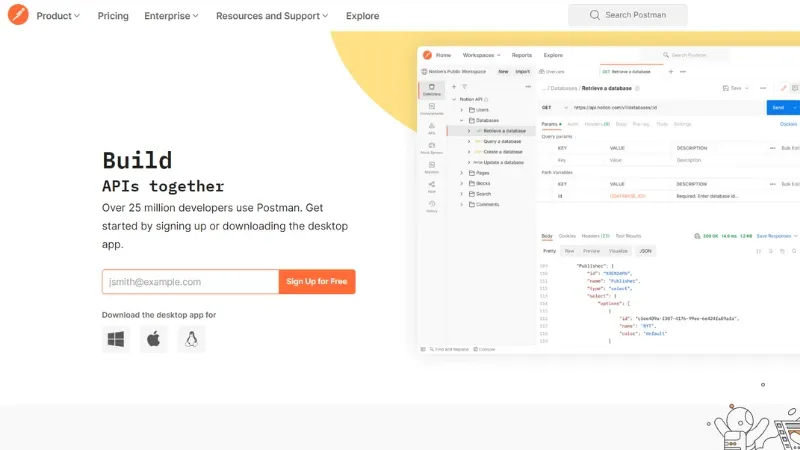Select Query a database request
Screen dimensions: 800x450
point(502,141)
